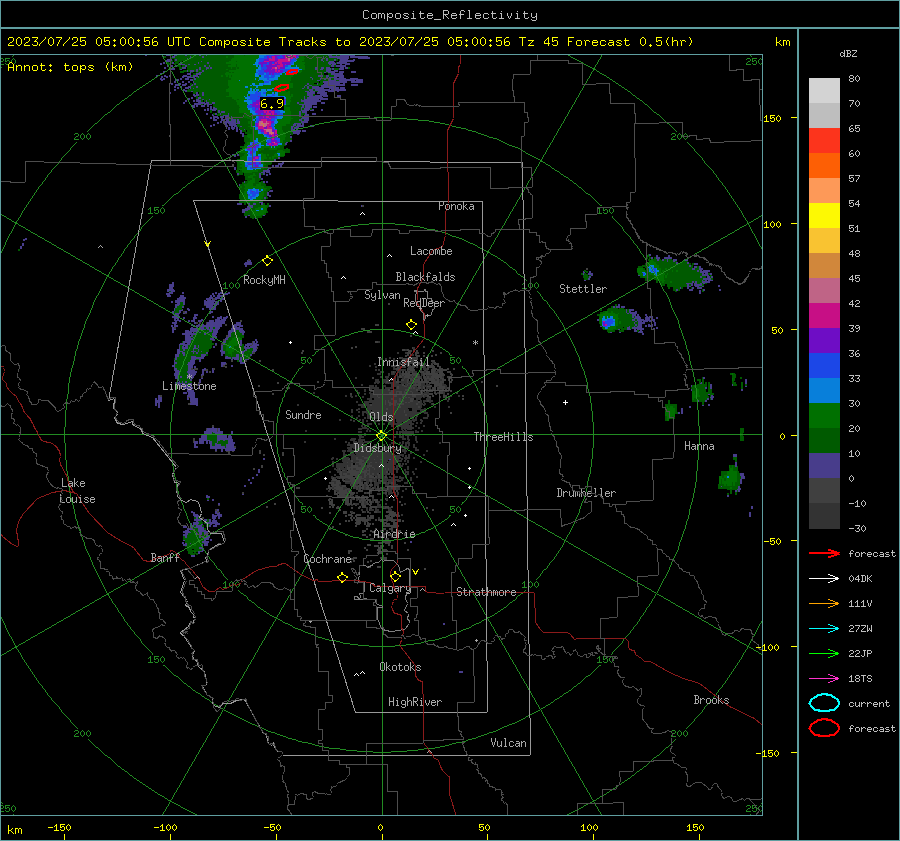900x841 pixels.
Task: Click the red forecast arrow in the legend
Action: (824, 553)
